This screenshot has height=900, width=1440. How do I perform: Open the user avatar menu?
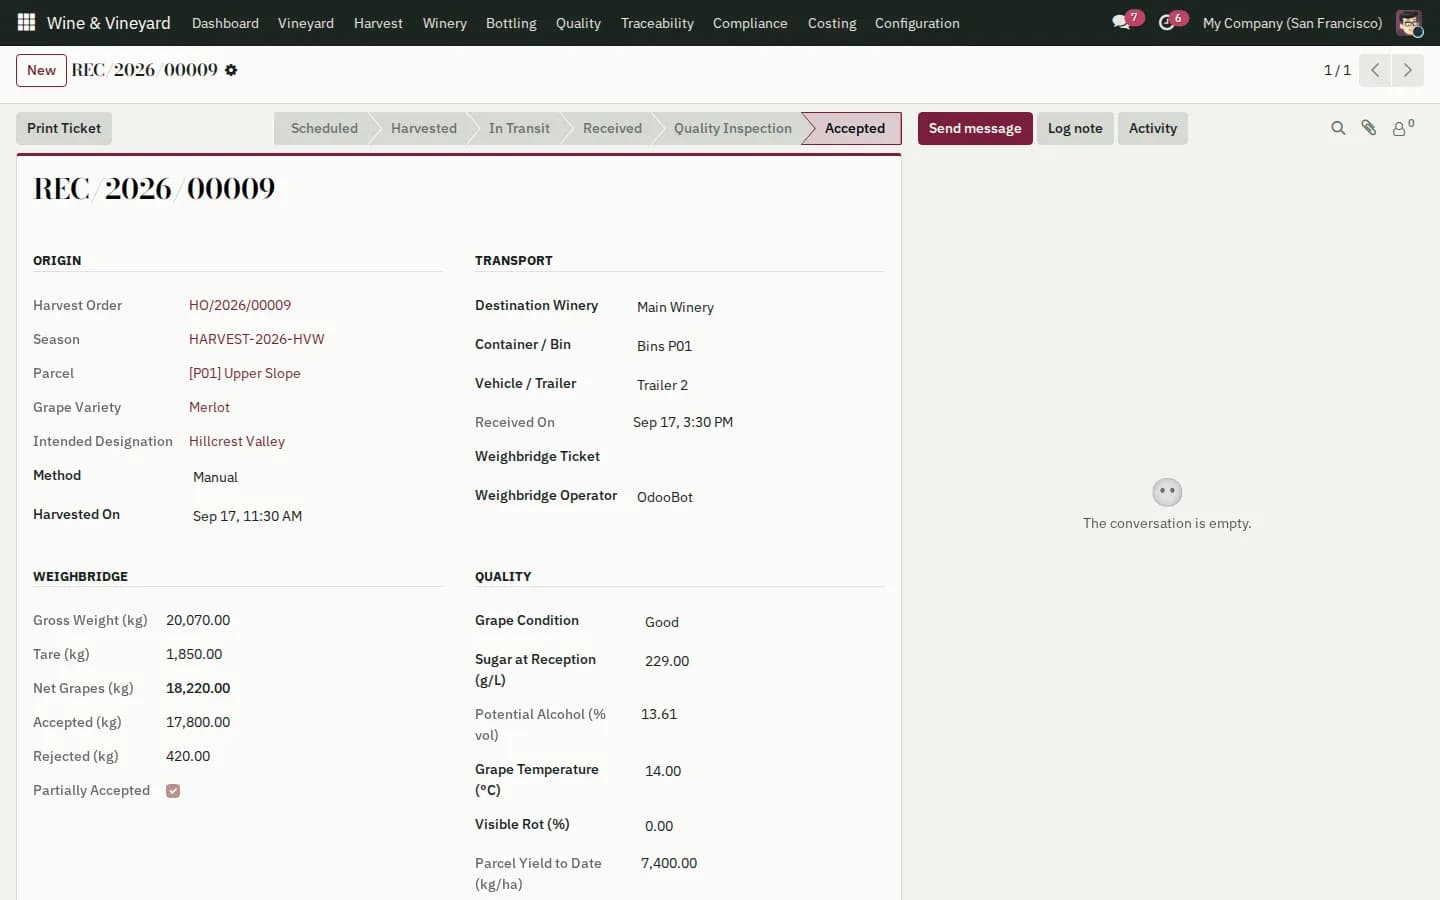[1409, 22]
